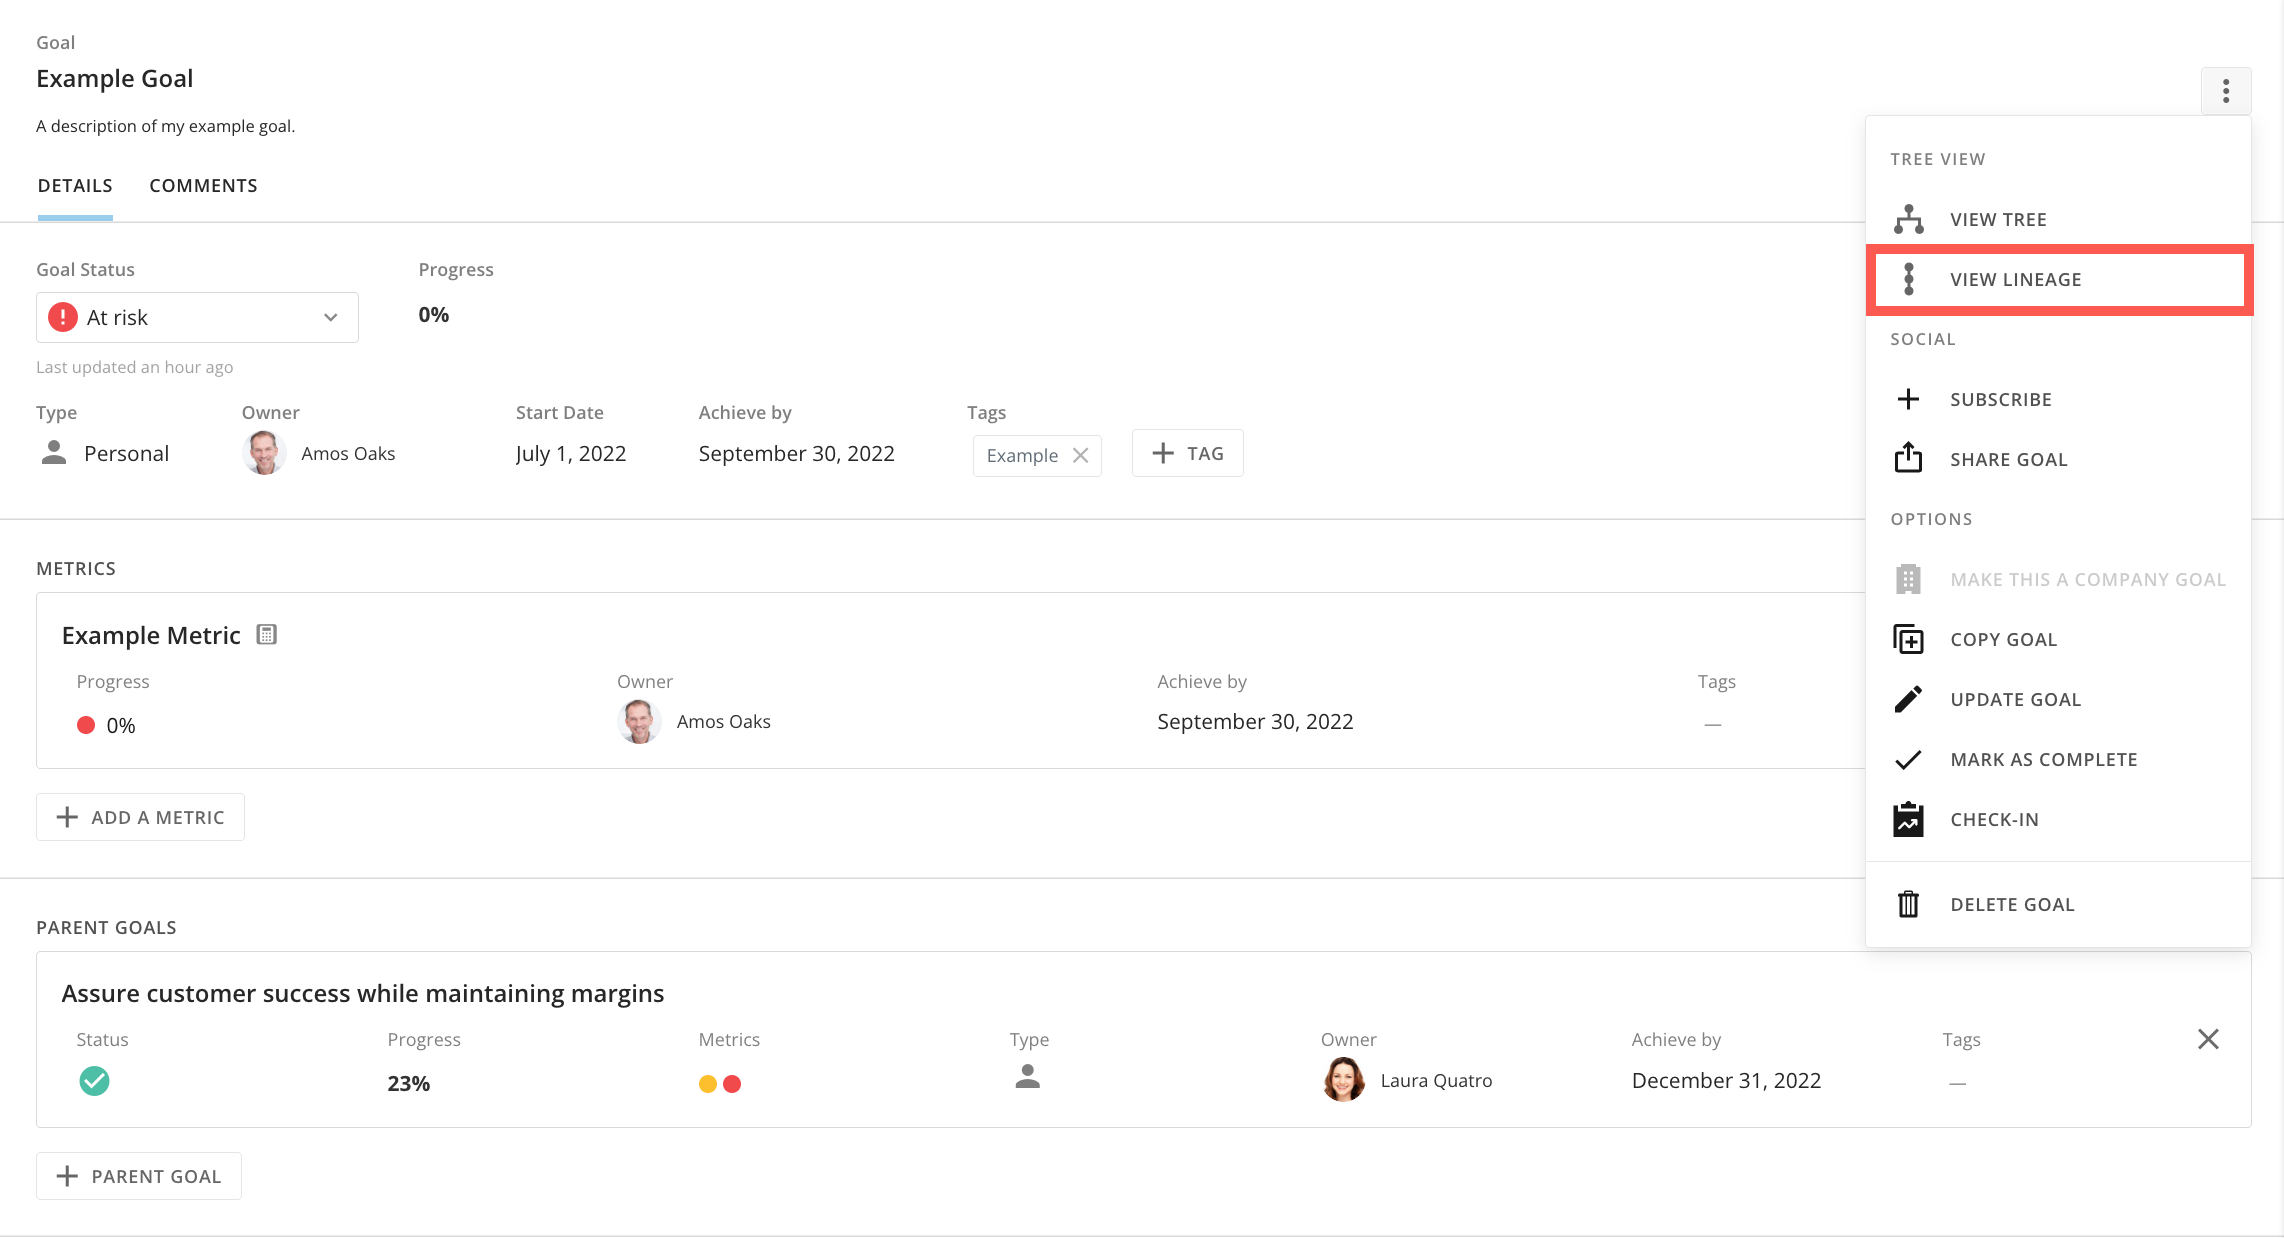Expand the Goal Status dropdown

click(x=197, y=317)
